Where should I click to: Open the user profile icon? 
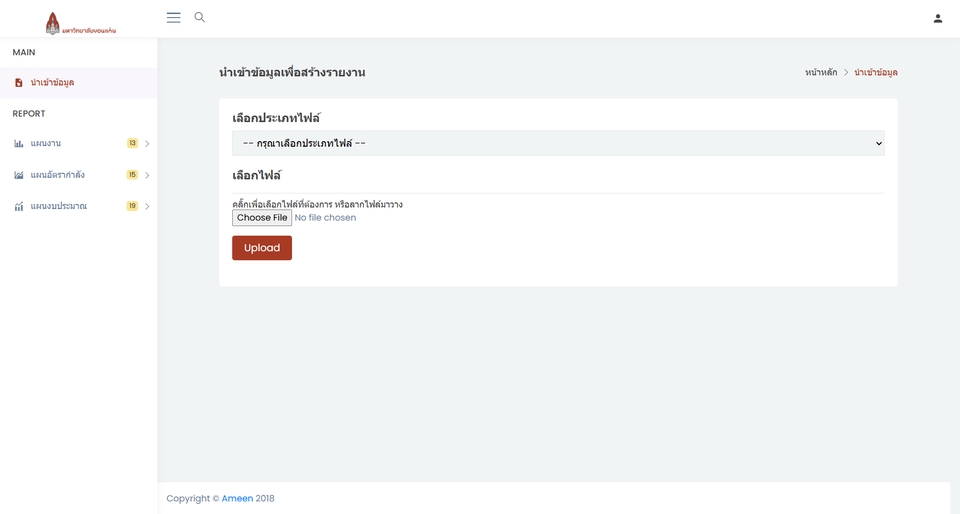[937, 18]
